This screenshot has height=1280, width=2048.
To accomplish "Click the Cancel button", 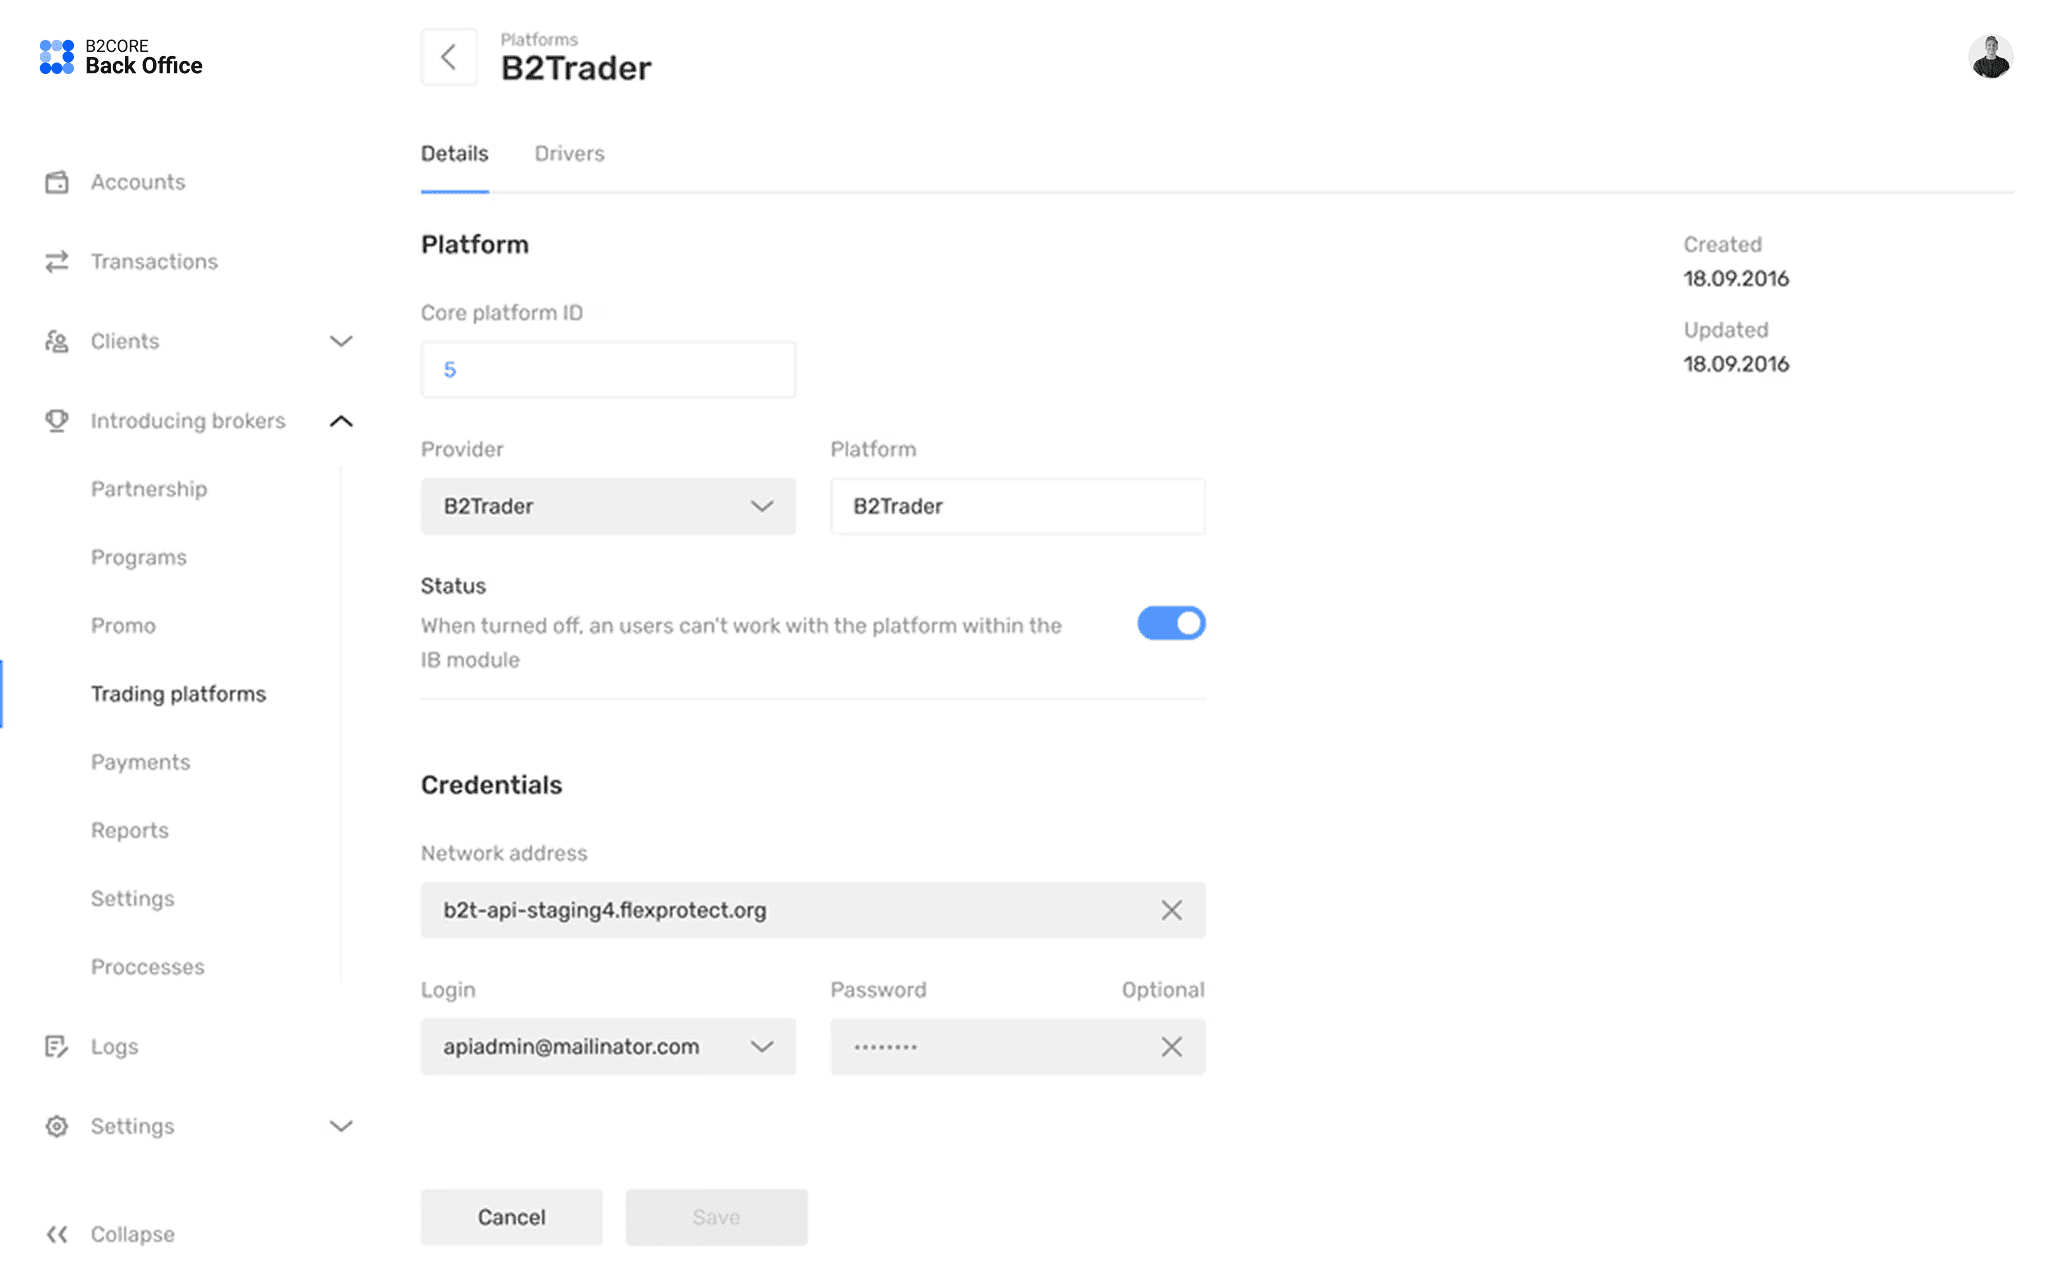I will tap(511, 1217).
